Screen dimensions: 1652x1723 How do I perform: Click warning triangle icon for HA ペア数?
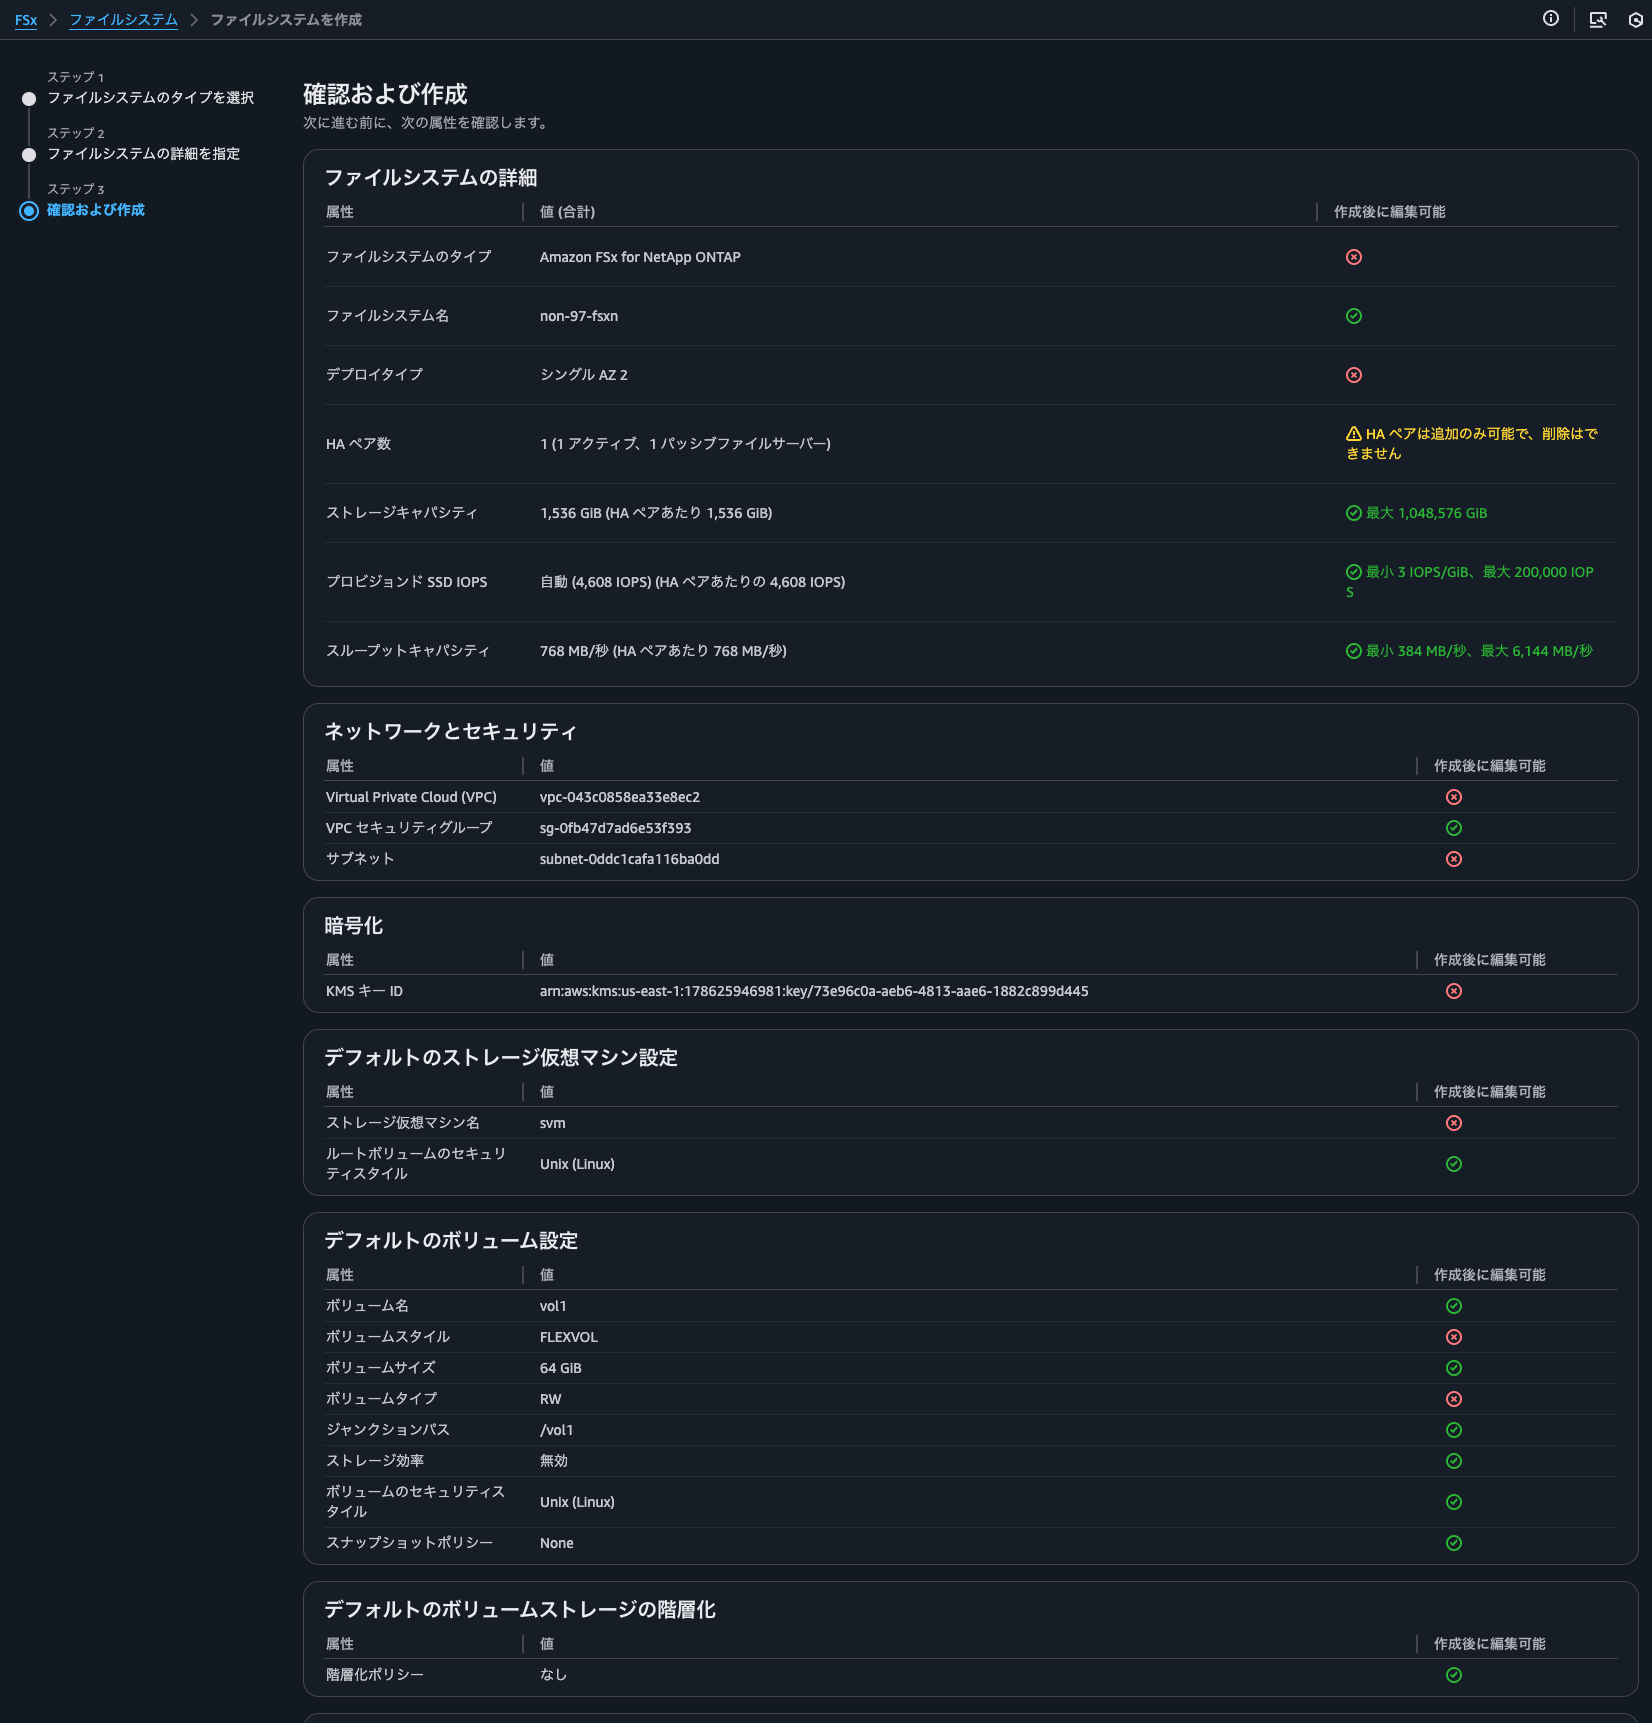click(1354, 434)
